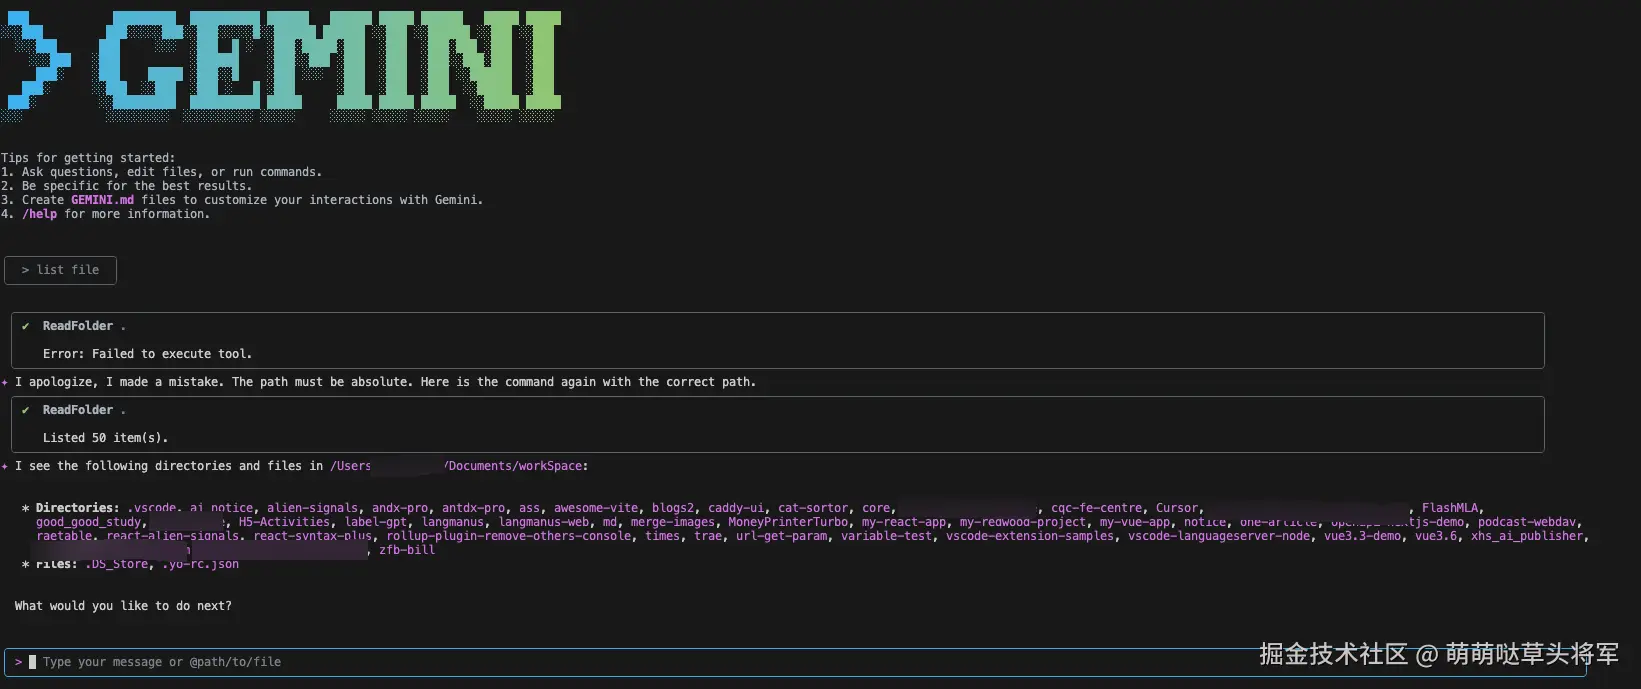Viewport: 1641px width, 689px height.
Task: Click the '.DS_Store' file name
Action: click(x=116, y=564)
